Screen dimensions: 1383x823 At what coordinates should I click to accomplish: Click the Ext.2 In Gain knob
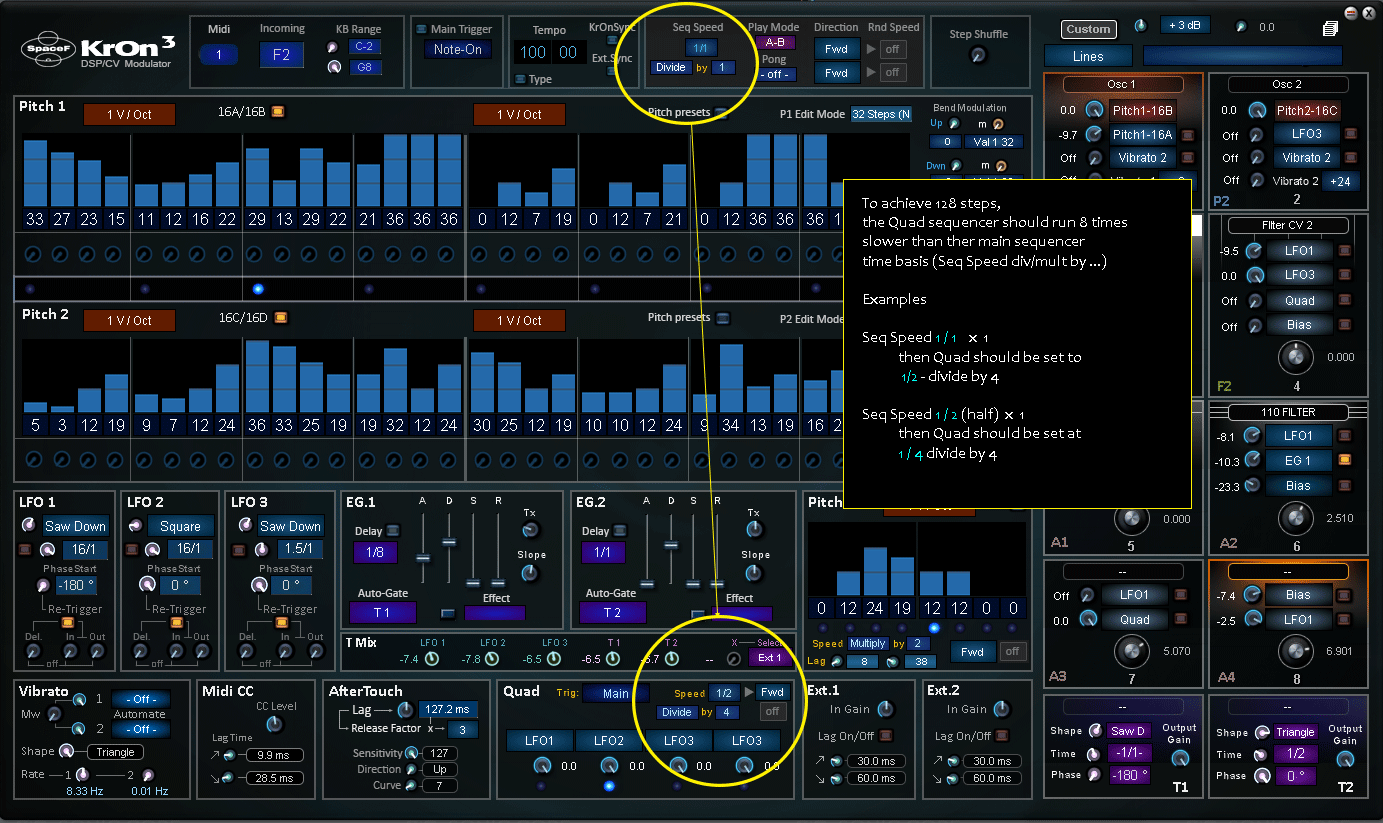click(1002, 709)
